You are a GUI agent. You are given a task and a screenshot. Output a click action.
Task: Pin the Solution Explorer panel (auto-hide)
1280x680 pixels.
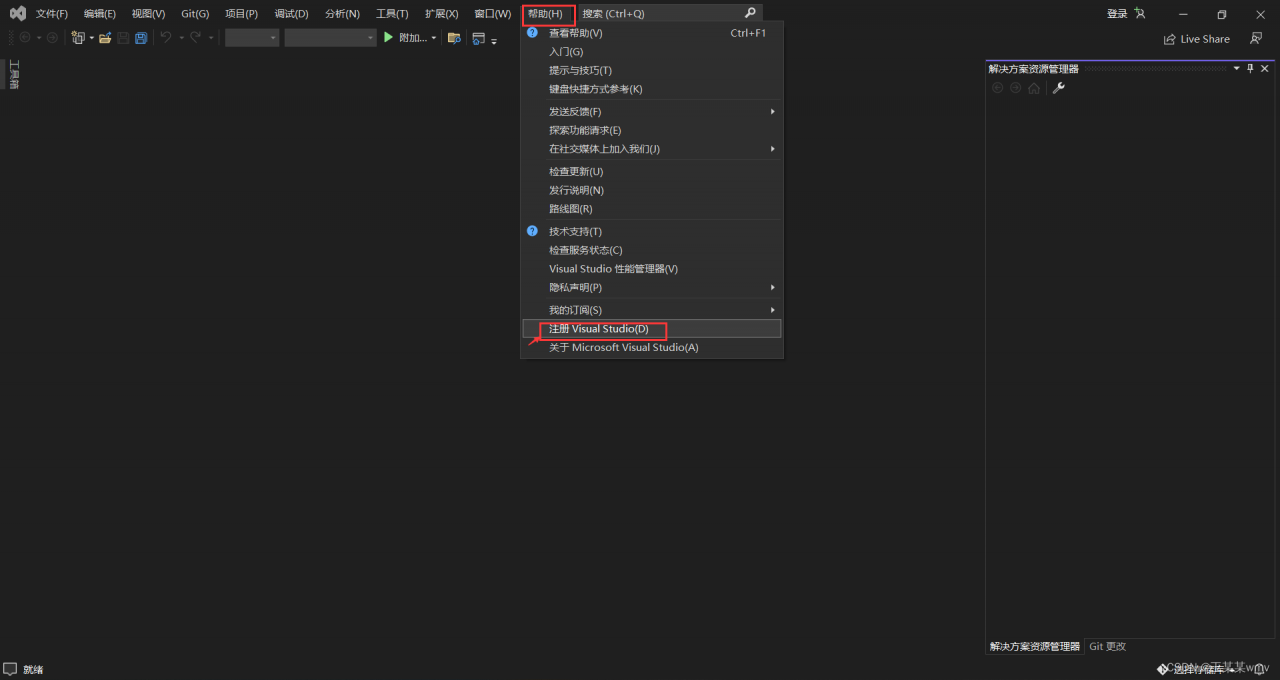[x=1250, y=68]
